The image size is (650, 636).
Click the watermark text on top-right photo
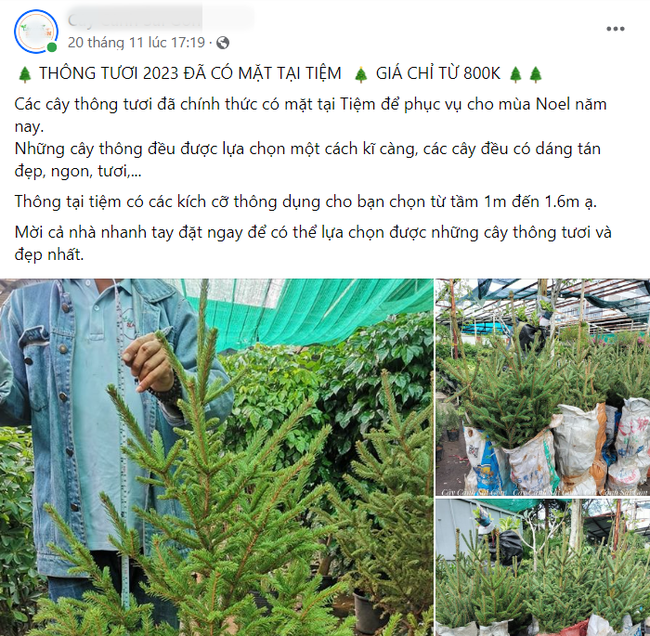(x=544, y=493)
